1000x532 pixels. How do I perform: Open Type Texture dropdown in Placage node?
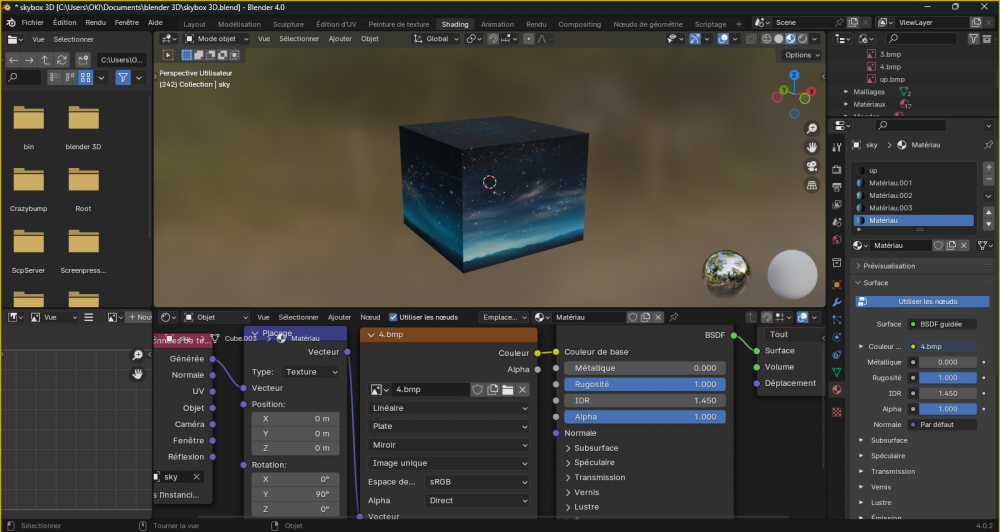coord(311,372)
